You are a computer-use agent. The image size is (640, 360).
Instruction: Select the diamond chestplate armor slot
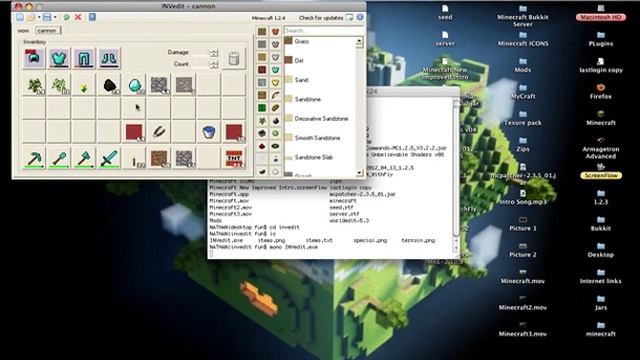(x=59, y=58)
